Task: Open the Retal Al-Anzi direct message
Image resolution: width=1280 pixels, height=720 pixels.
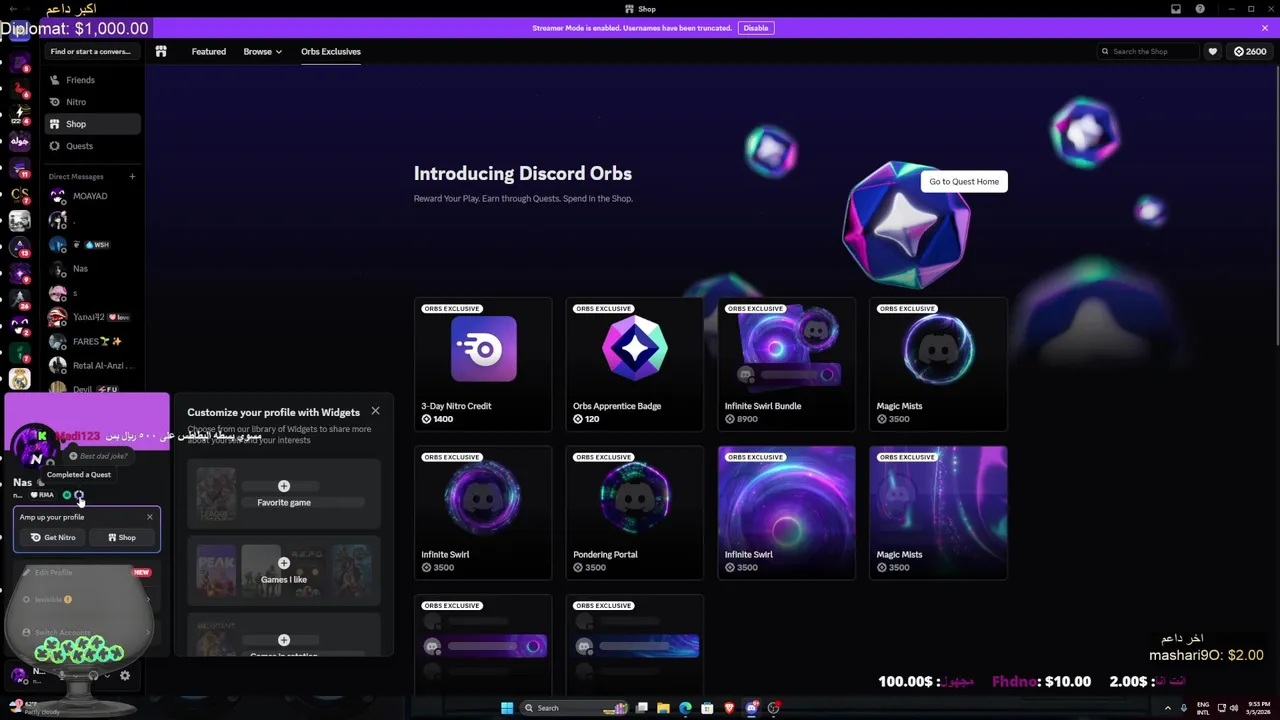Action: (x=93, y=365)
